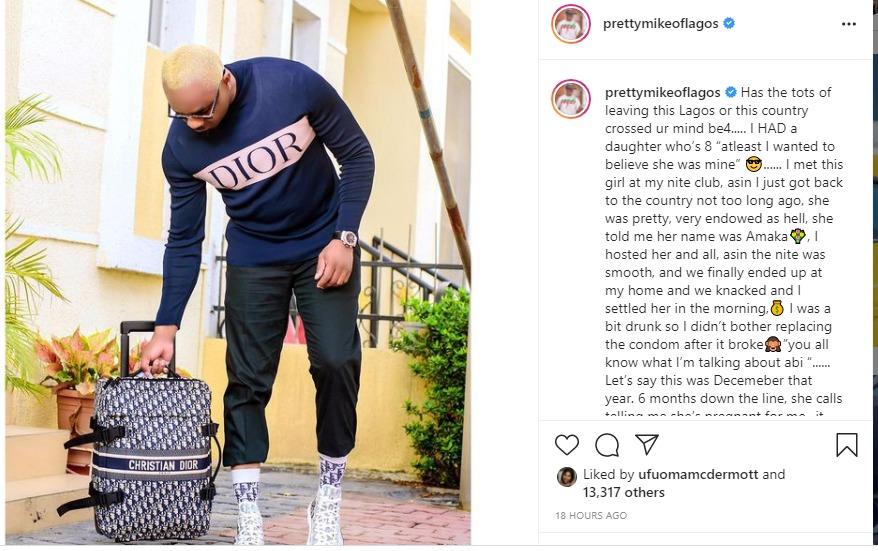Click the 18 HOURS AGO timestamp

point(591,515)
